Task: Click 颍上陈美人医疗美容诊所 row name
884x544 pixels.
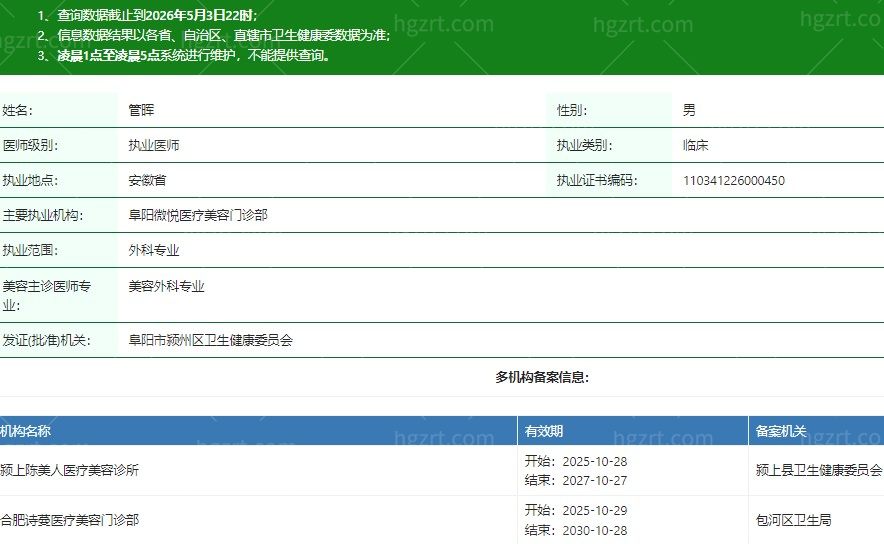Action: pyautogui.click(x=69, y=470)
